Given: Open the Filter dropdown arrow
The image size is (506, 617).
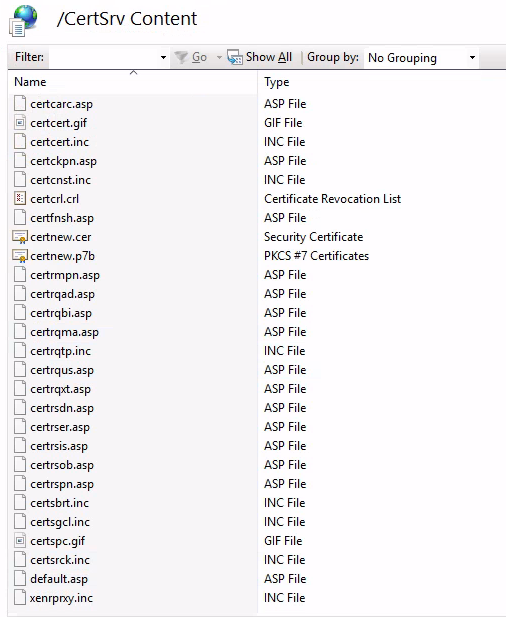Looking at the screenshot, I should (x=163, y=58).
